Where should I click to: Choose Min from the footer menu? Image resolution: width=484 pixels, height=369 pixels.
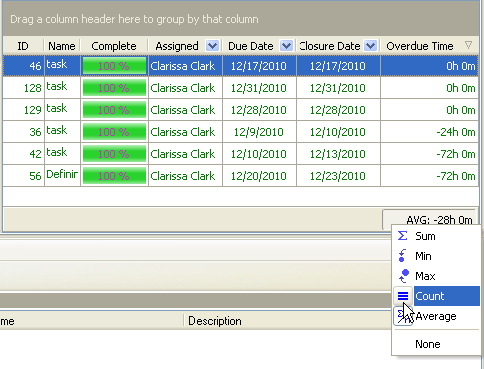436,256
